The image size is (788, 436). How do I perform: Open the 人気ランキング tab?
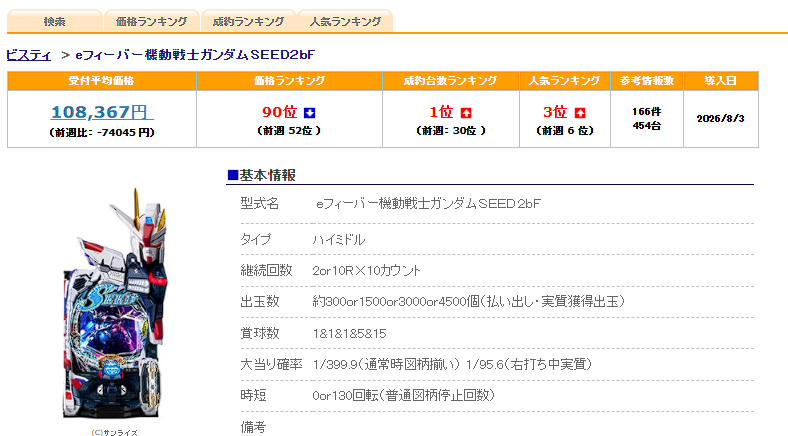(x=345, y=21)
